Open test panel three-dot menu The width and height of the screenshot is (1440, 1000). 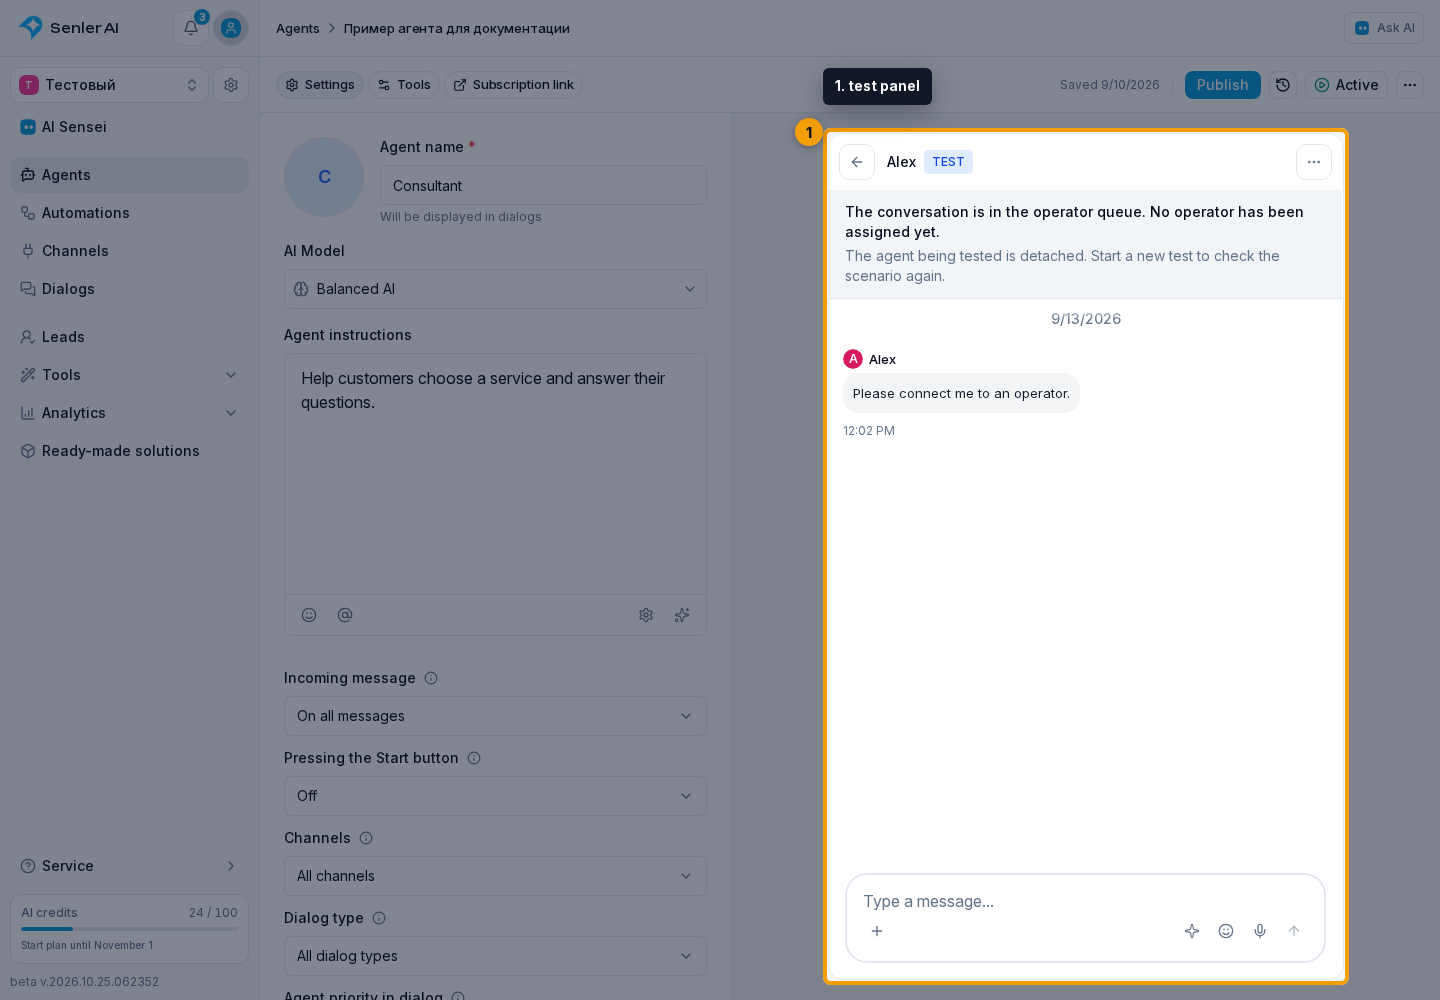[1314, 162]
